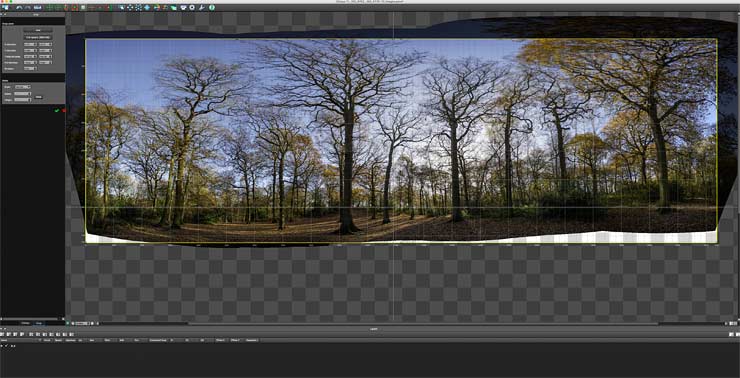
Task: Select the four-arrow move tool in toolbar
Action: tap(130, 8)
